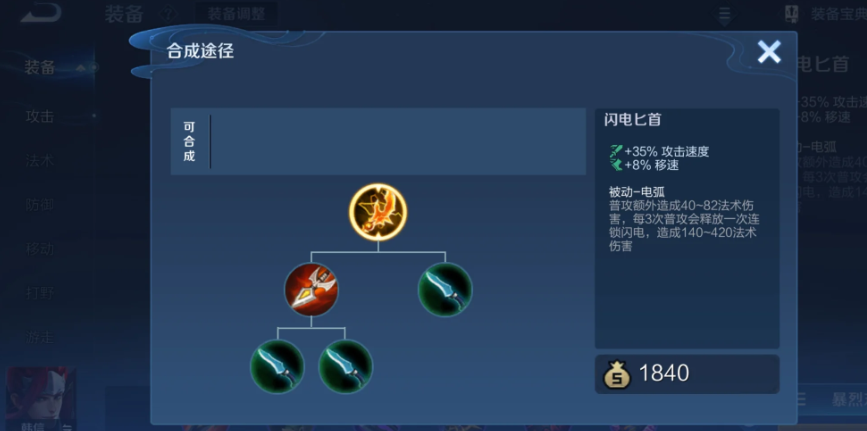The image size is (867, 431).
Task: Switch to the 攻击 category tab
Action: [x=40, y=117]
